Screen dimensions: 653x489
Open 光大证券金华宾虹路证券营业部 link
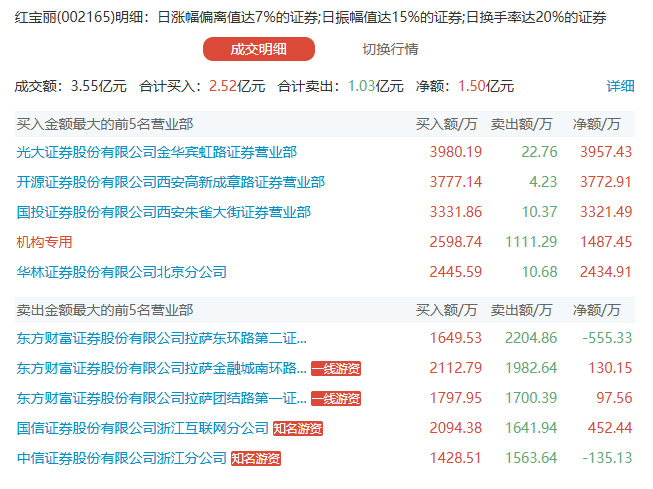pyautogui.click(x=157, y=152)
